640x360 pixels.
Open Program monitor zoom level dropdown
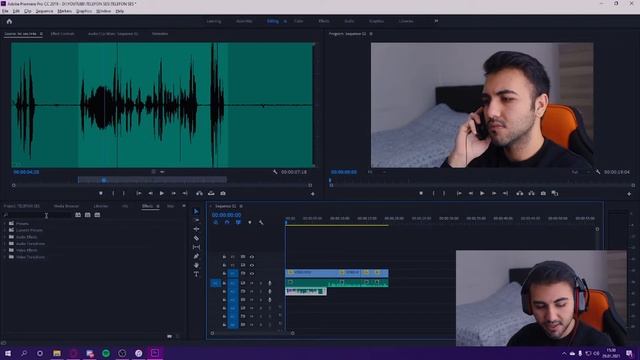[377, 172]
